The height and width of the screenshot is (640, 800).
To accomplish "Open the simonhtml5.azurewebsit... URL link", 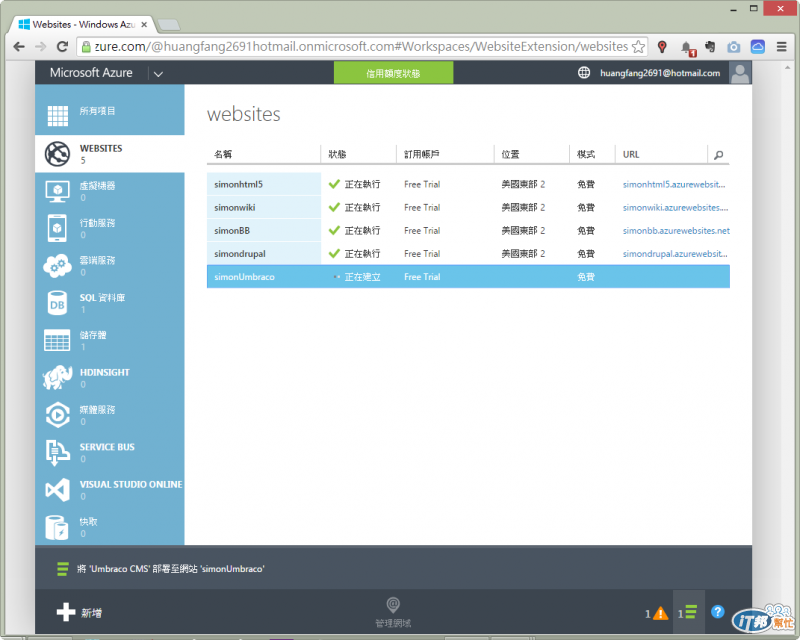I will click(673, 184).
